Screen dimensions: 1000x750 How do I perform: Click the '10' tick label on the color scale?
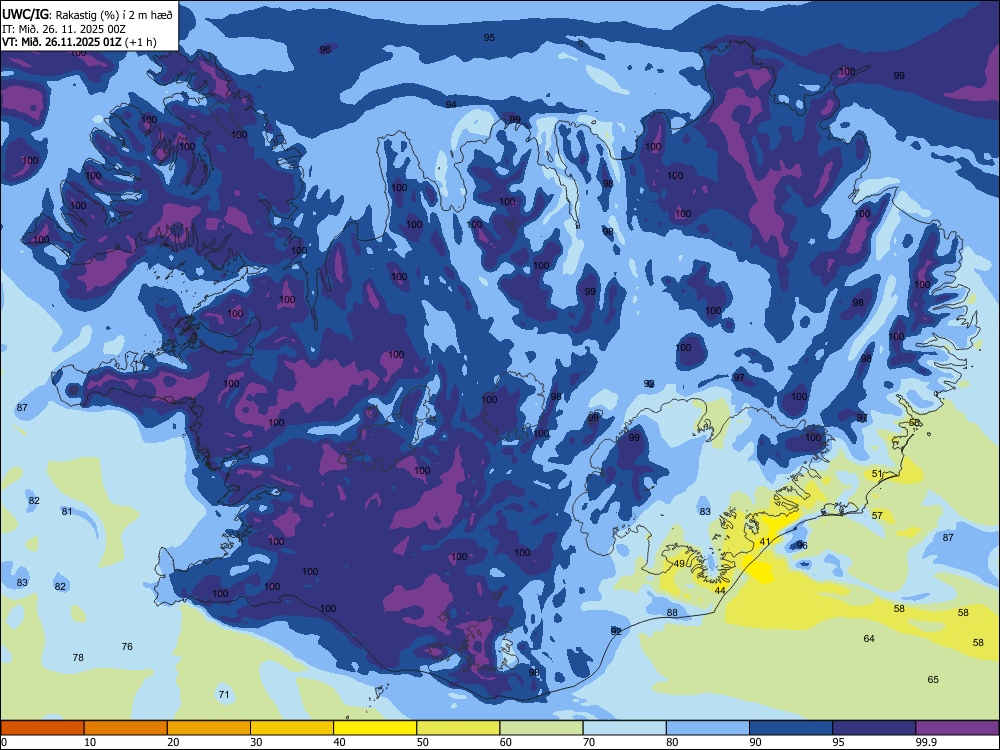(x=90, y=742)
